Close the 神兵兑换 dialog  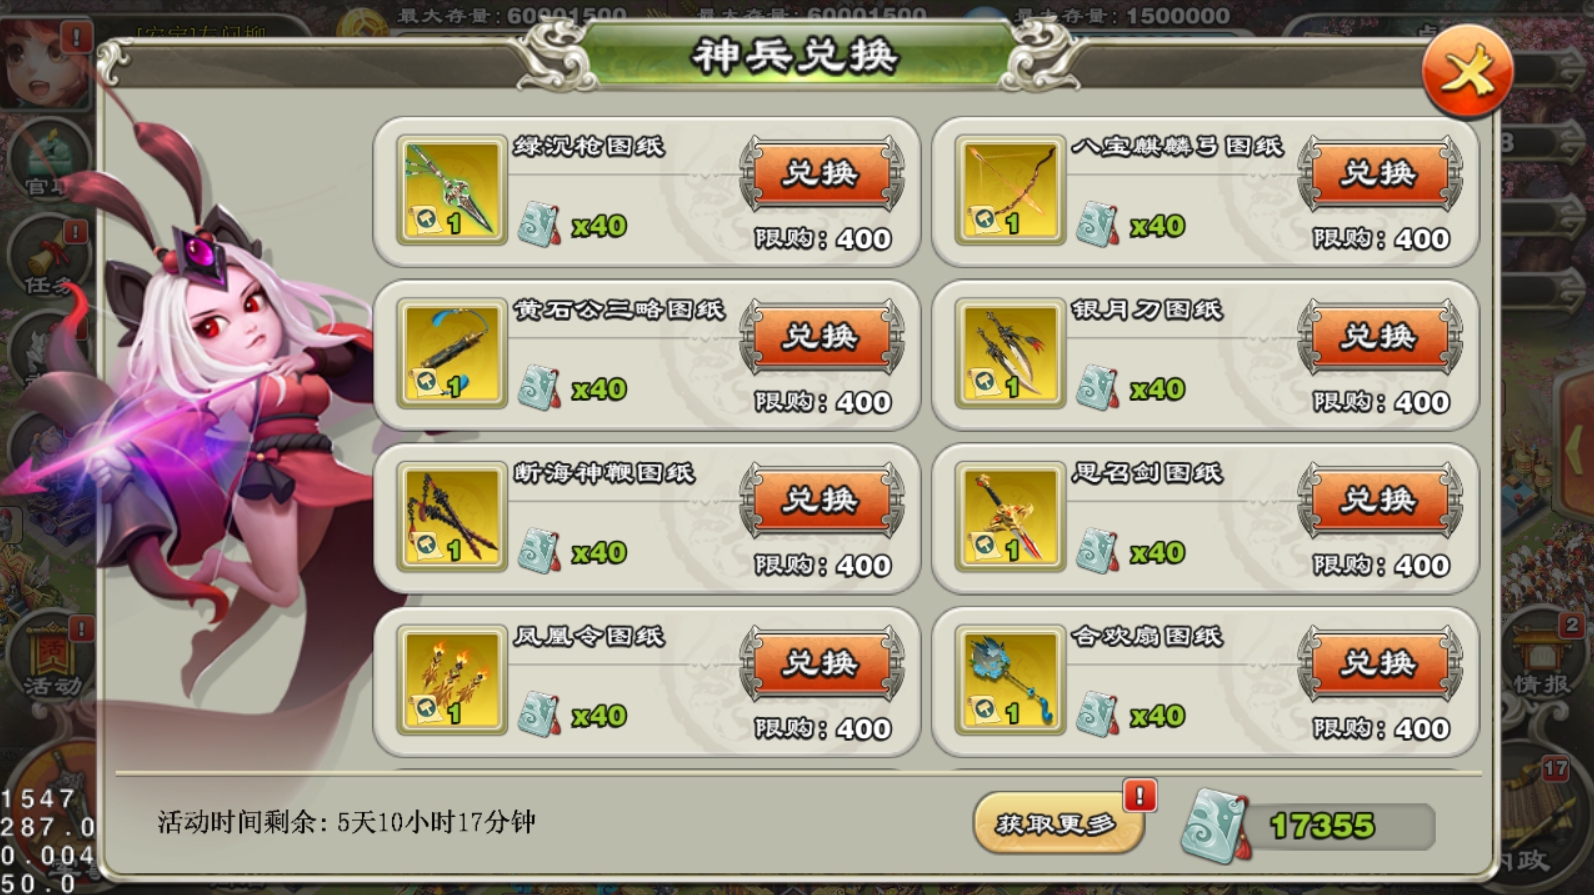point(1467,72)
